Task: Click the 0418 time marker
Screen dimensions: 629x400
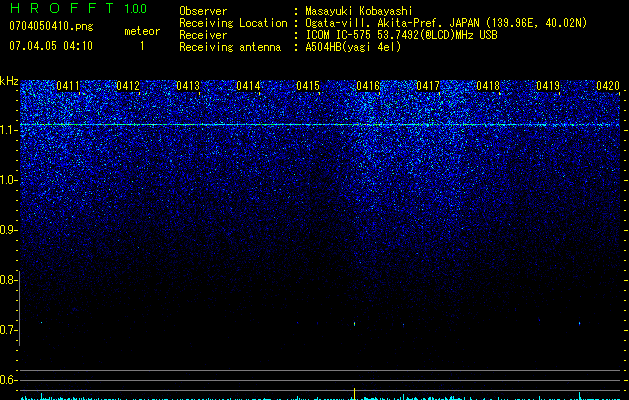Action: (x=488, y=85)
